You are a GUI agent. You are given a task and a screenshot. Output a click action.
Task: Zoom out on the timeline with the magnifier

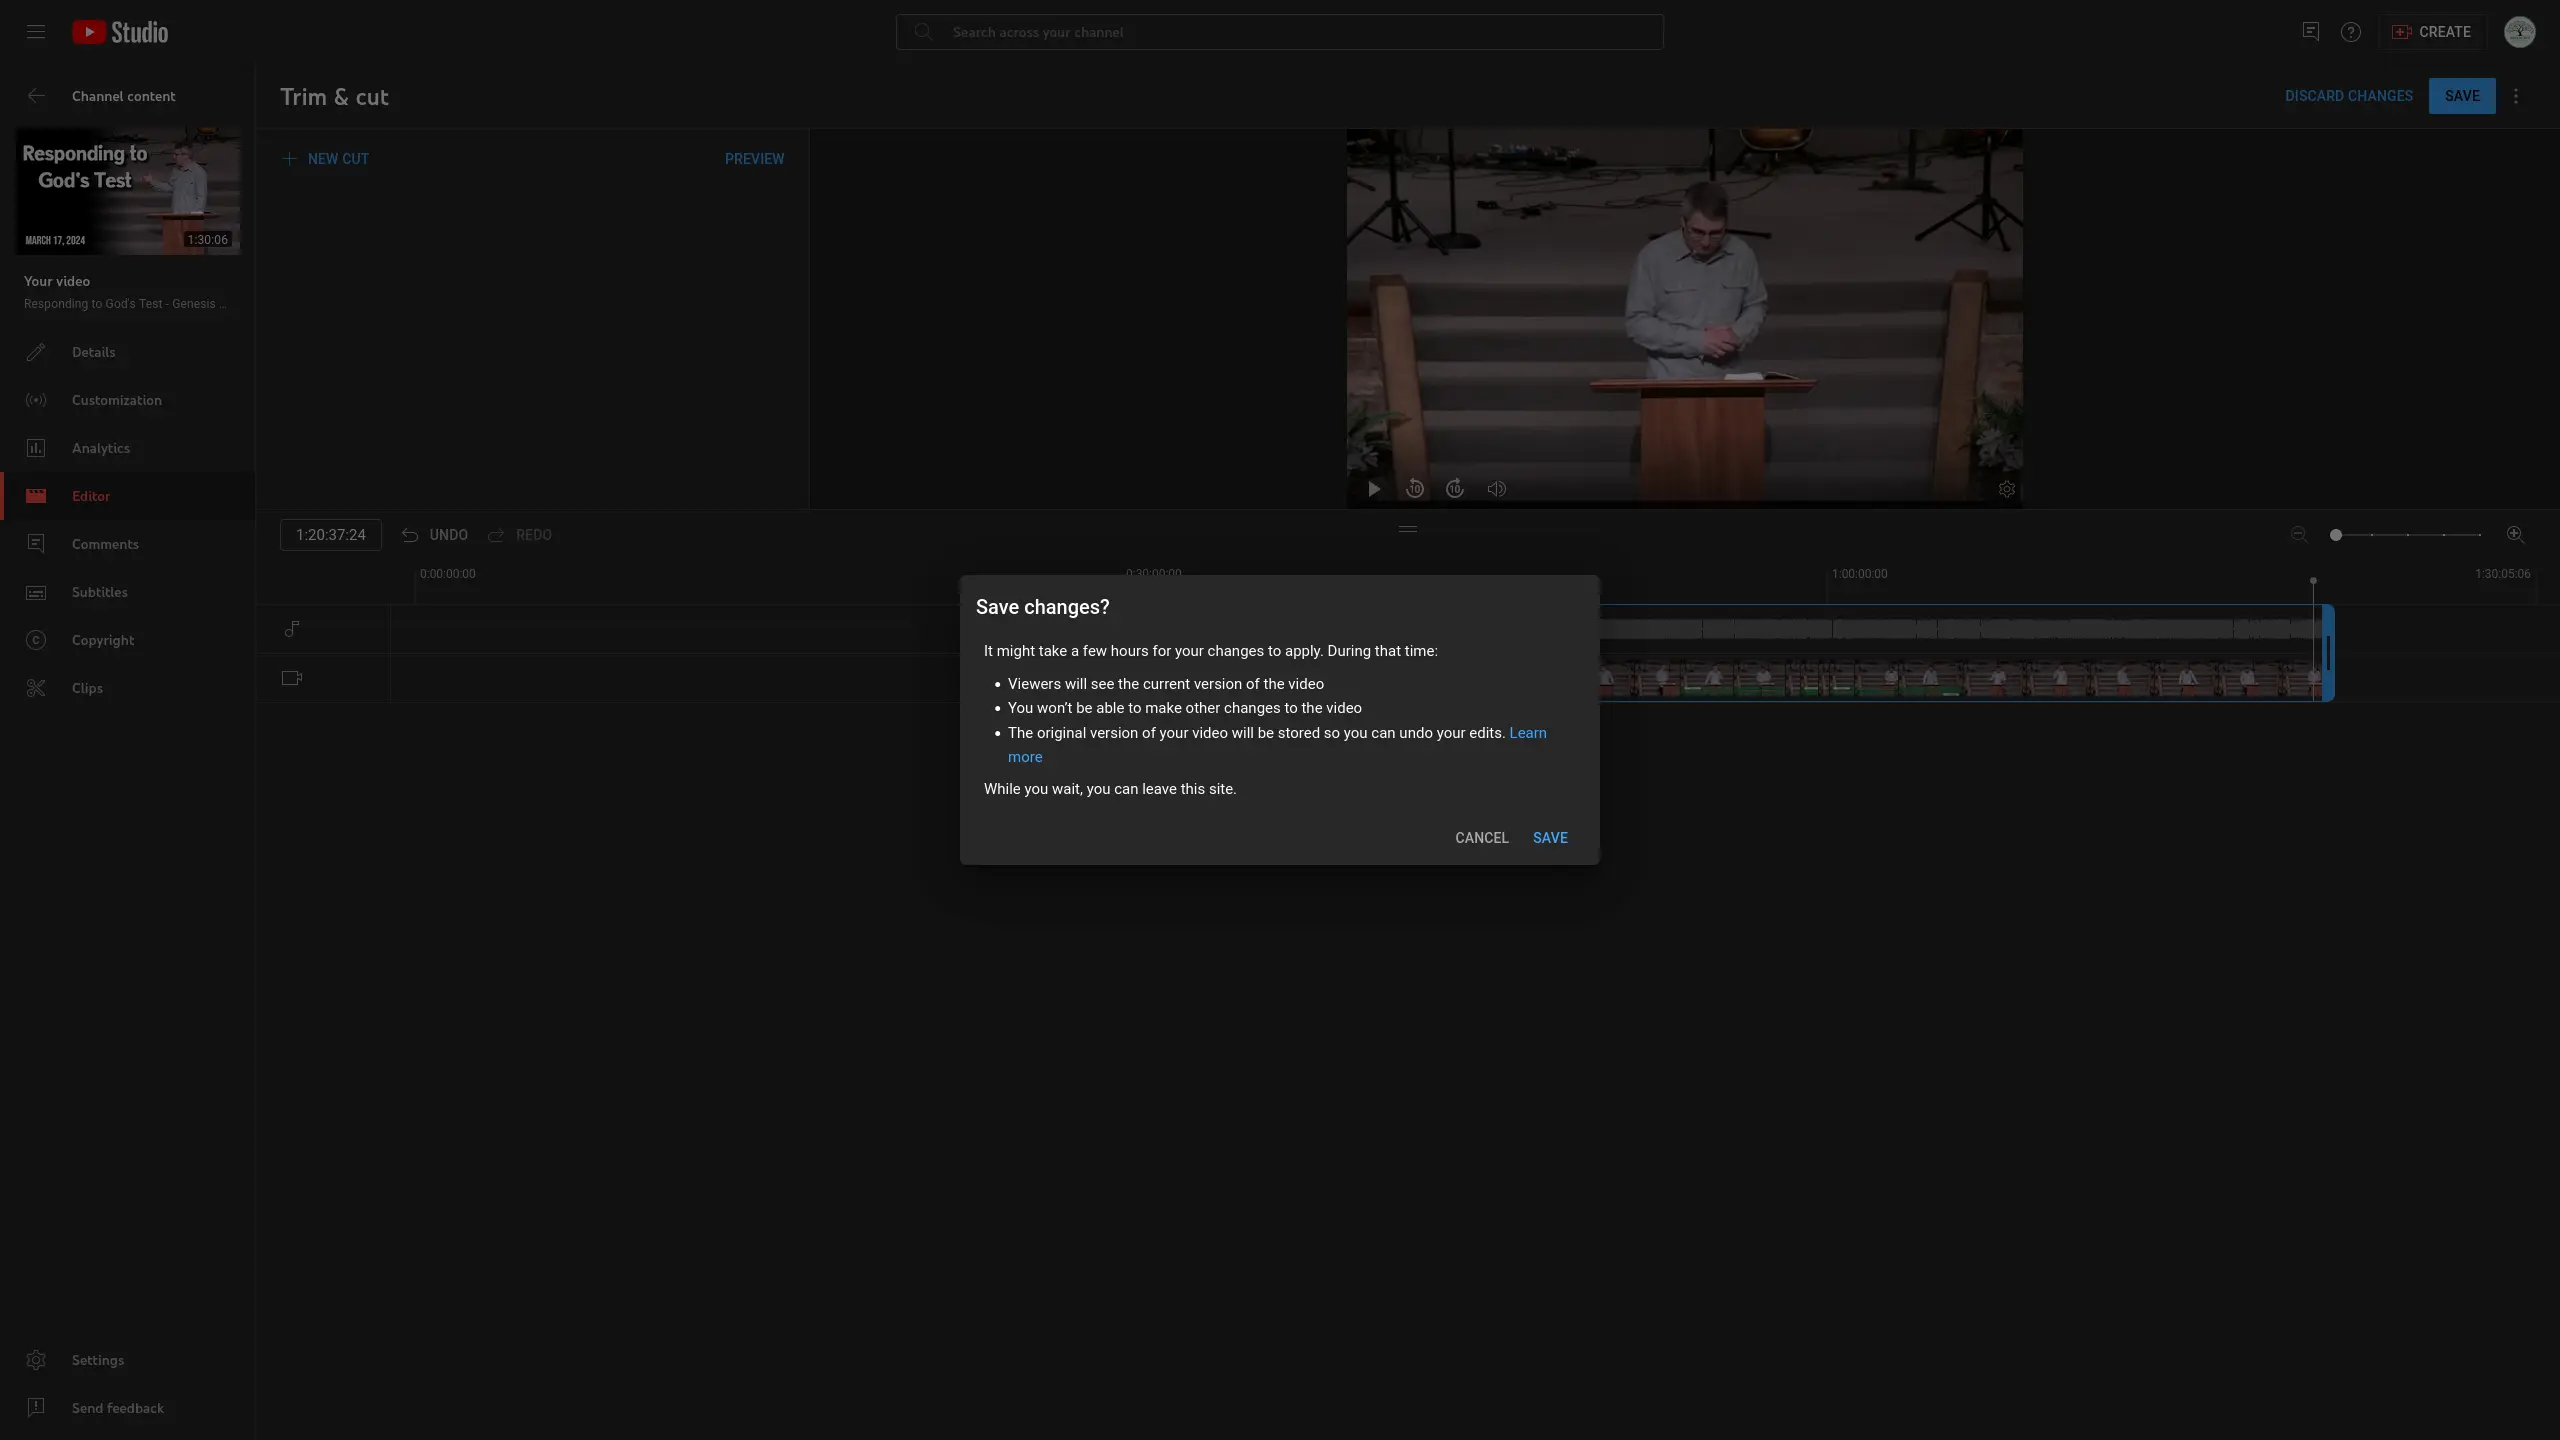click(x=2297, y=534)
